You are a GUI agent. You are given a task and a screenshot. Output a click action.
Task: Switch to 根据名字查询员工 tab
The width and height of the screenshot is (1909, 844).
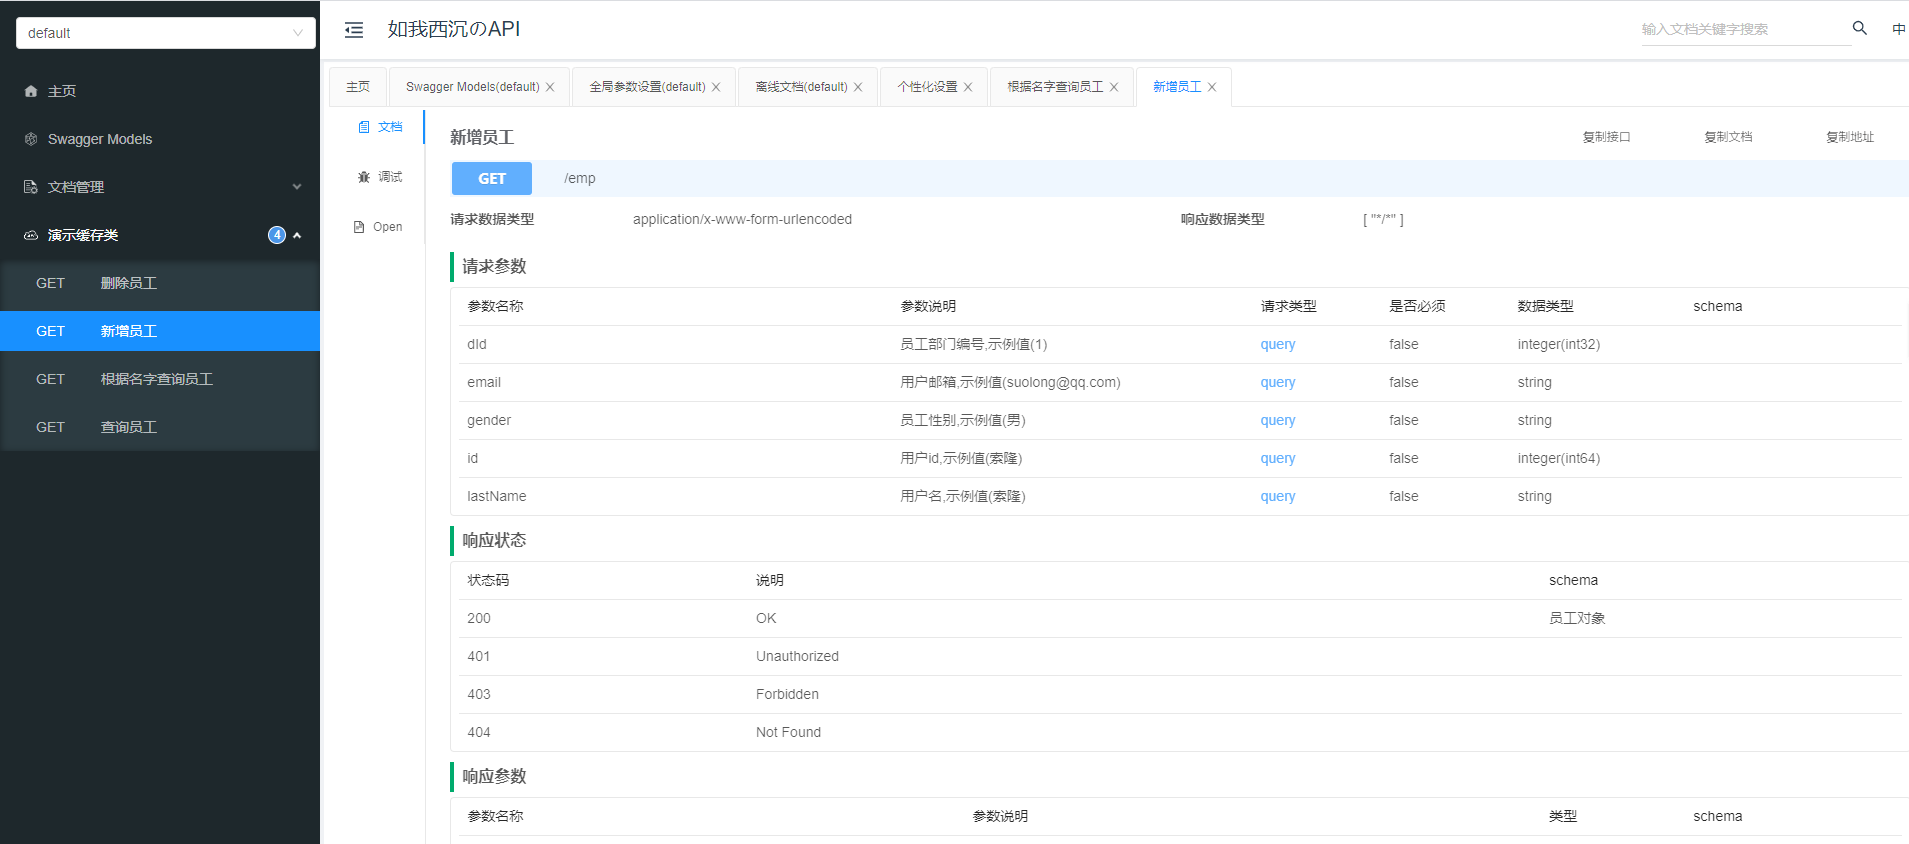pyautogui.click(x=1055, y=87)
